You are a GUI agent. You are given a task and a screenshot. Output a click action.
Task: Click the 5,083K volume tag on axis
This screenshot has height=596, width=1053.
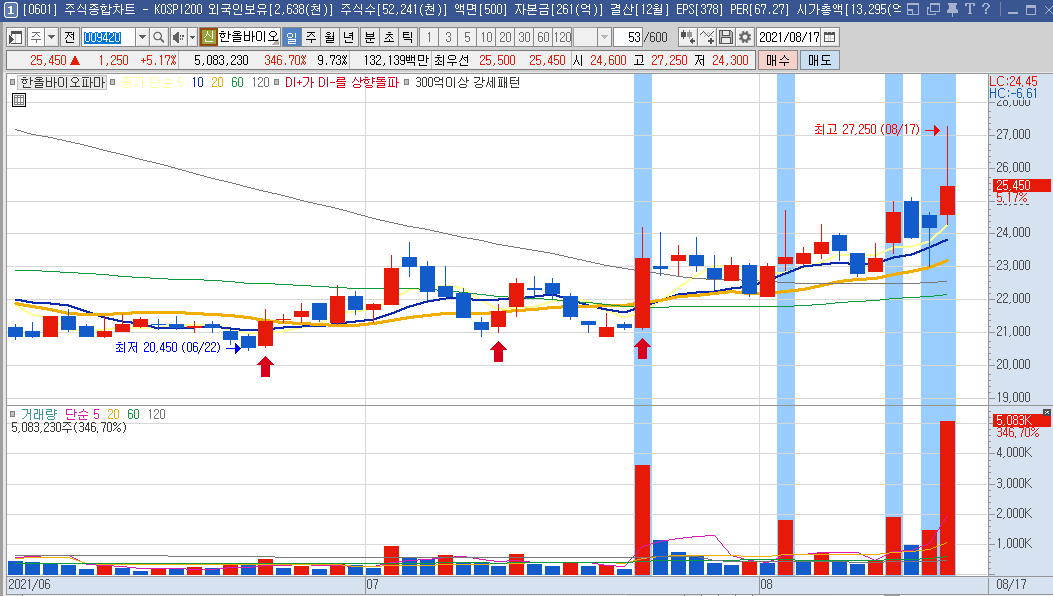tap(1021, 421)
